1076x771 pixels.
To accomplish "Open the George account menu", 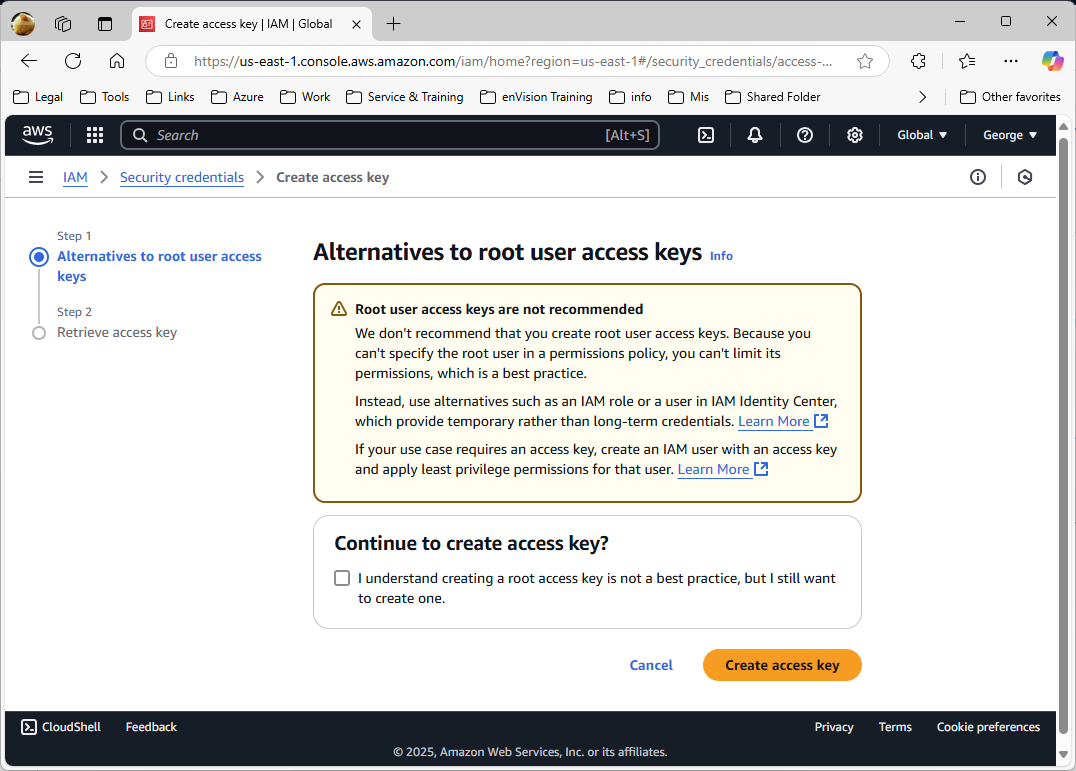I will (1010, 135).
